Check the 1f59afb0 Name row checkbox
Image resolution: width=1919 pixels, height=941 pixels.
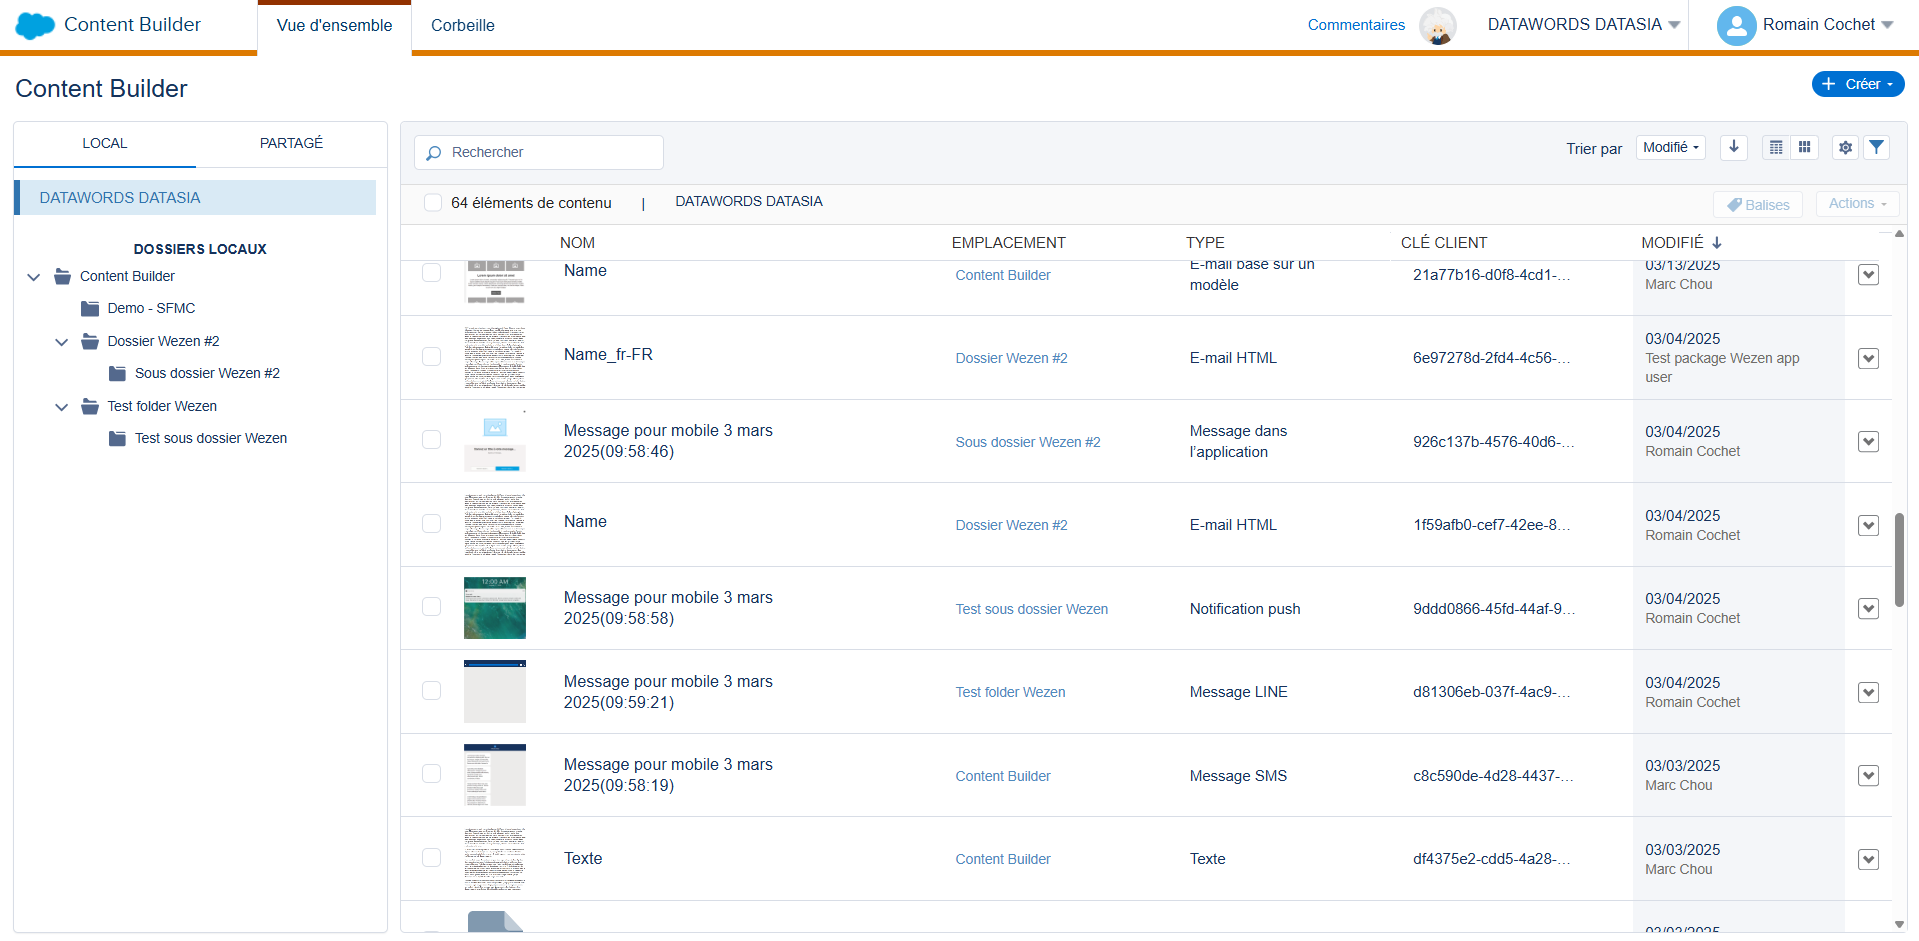pos(431,523)
